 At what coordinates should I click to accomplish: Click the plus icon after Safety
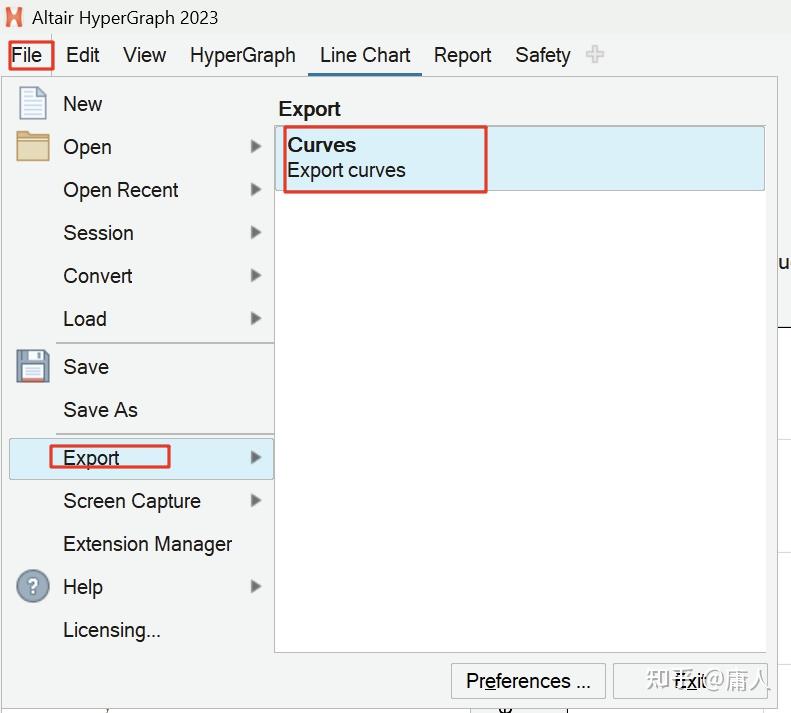pyautogui.click(x=595, y=55)
